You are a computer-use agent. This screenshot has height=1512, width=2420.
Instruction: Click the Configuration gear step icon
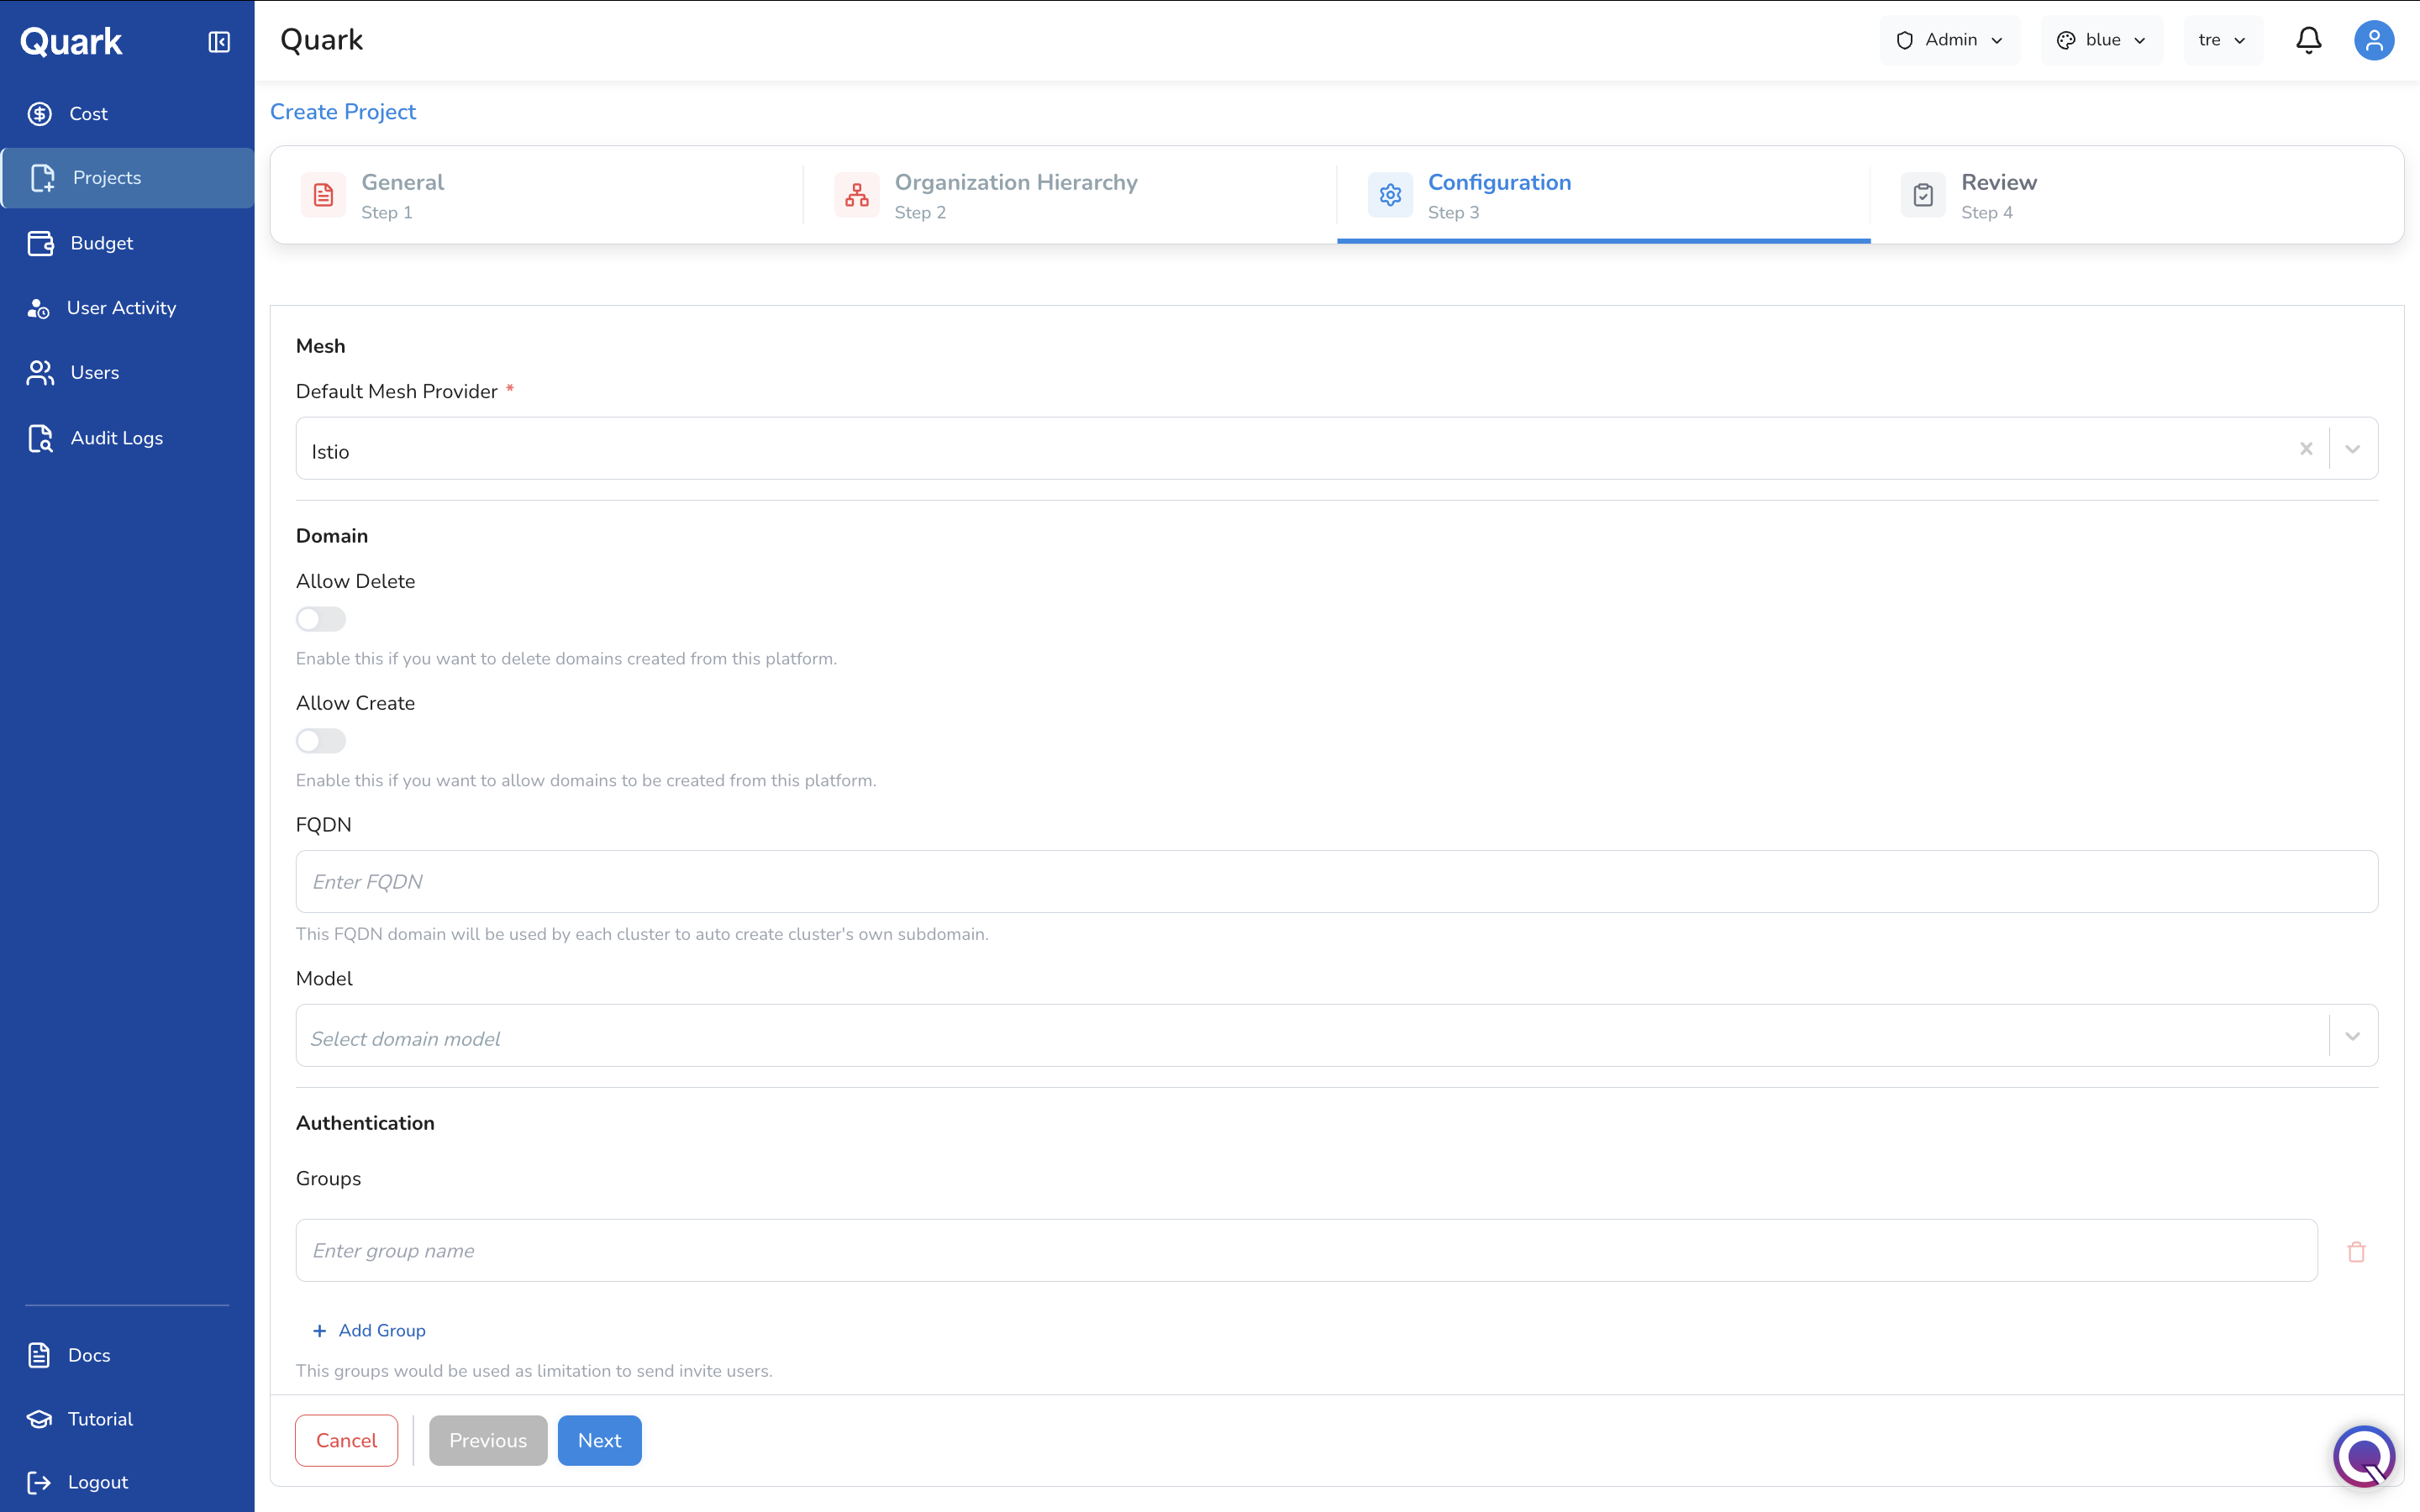[1390, 195]
